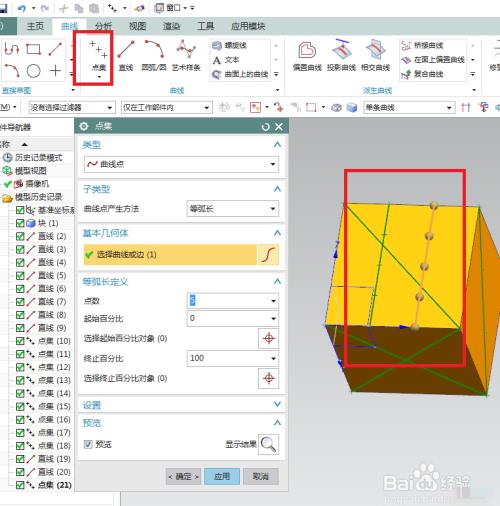Toggle checkbox of 直线 (9) feature

pos(20,328)
